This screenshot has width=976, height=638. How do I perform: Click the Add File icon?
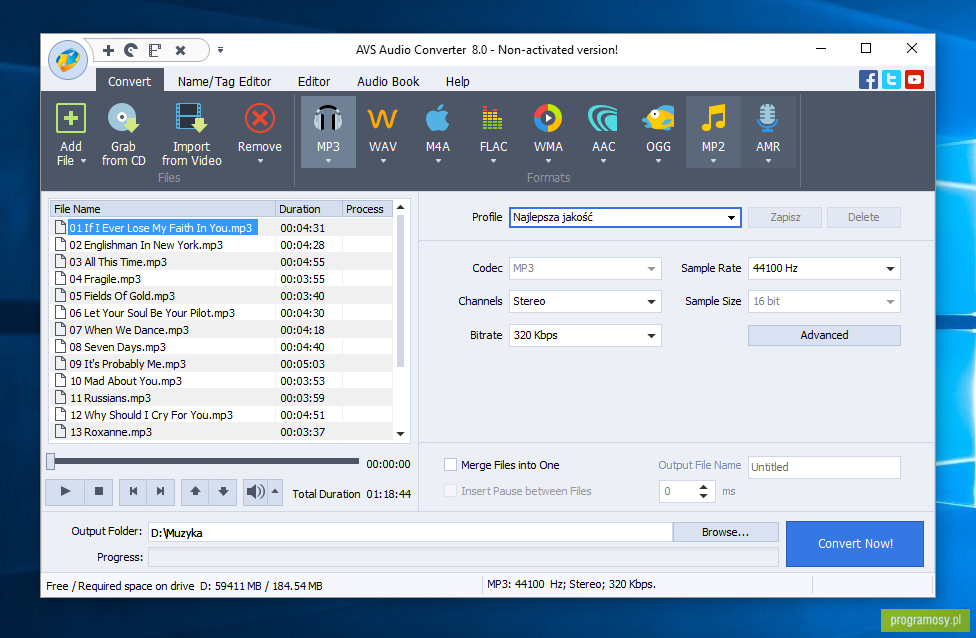pos(70,118)
